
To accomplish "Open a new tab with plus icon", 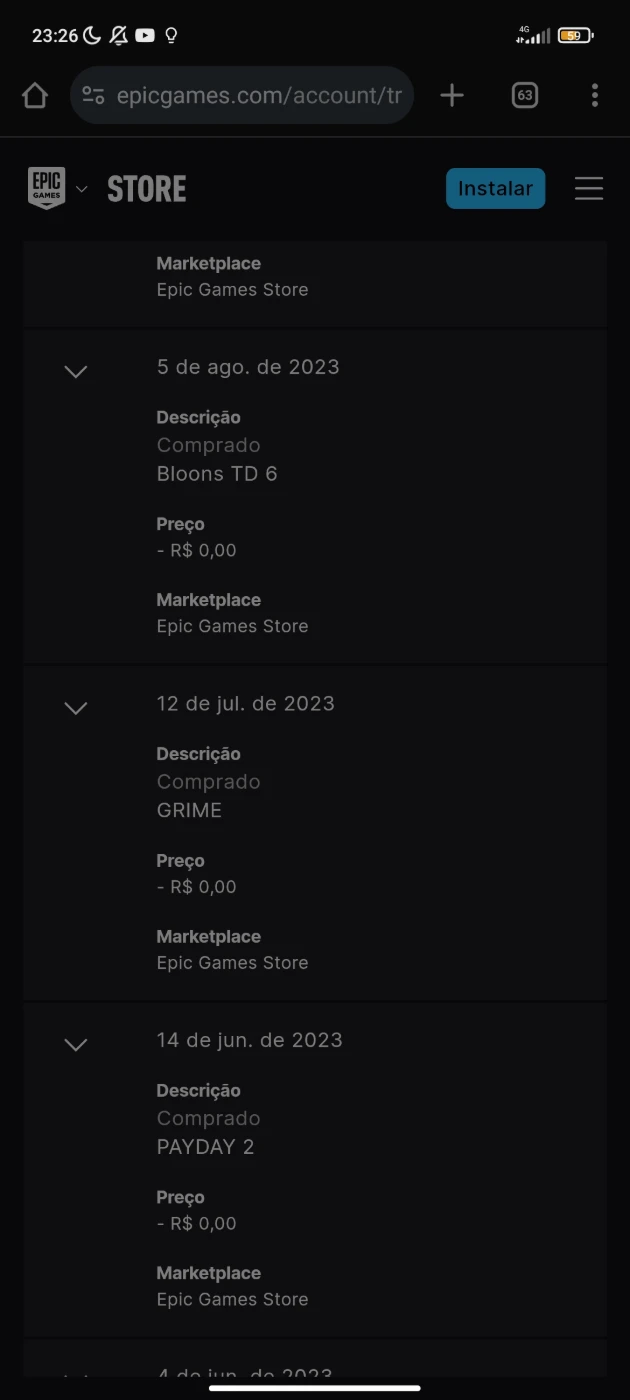I will coord(452,95).
